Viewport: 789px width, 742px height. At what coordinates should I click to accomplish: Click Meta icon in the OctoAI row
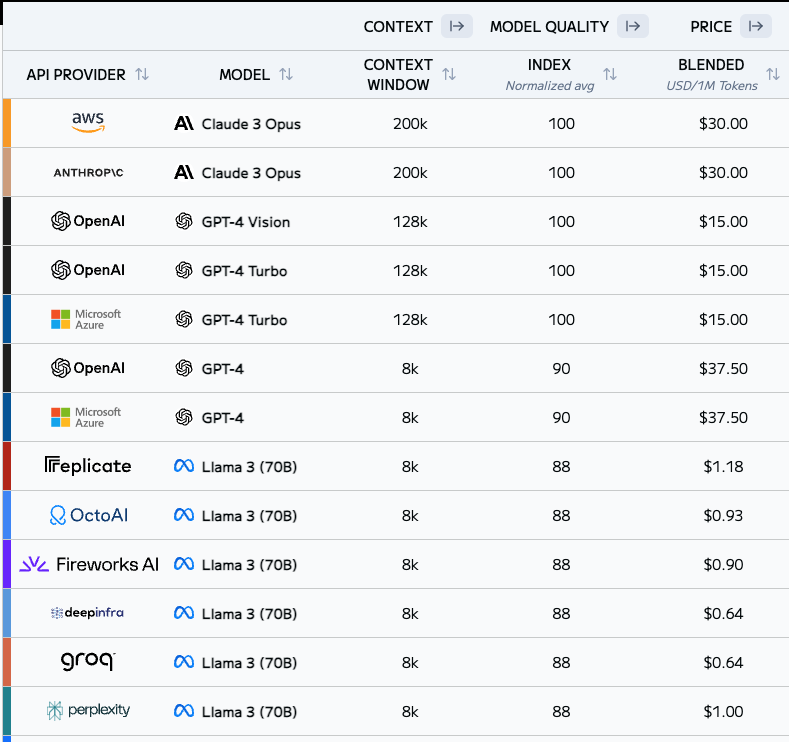pos(184,515)
